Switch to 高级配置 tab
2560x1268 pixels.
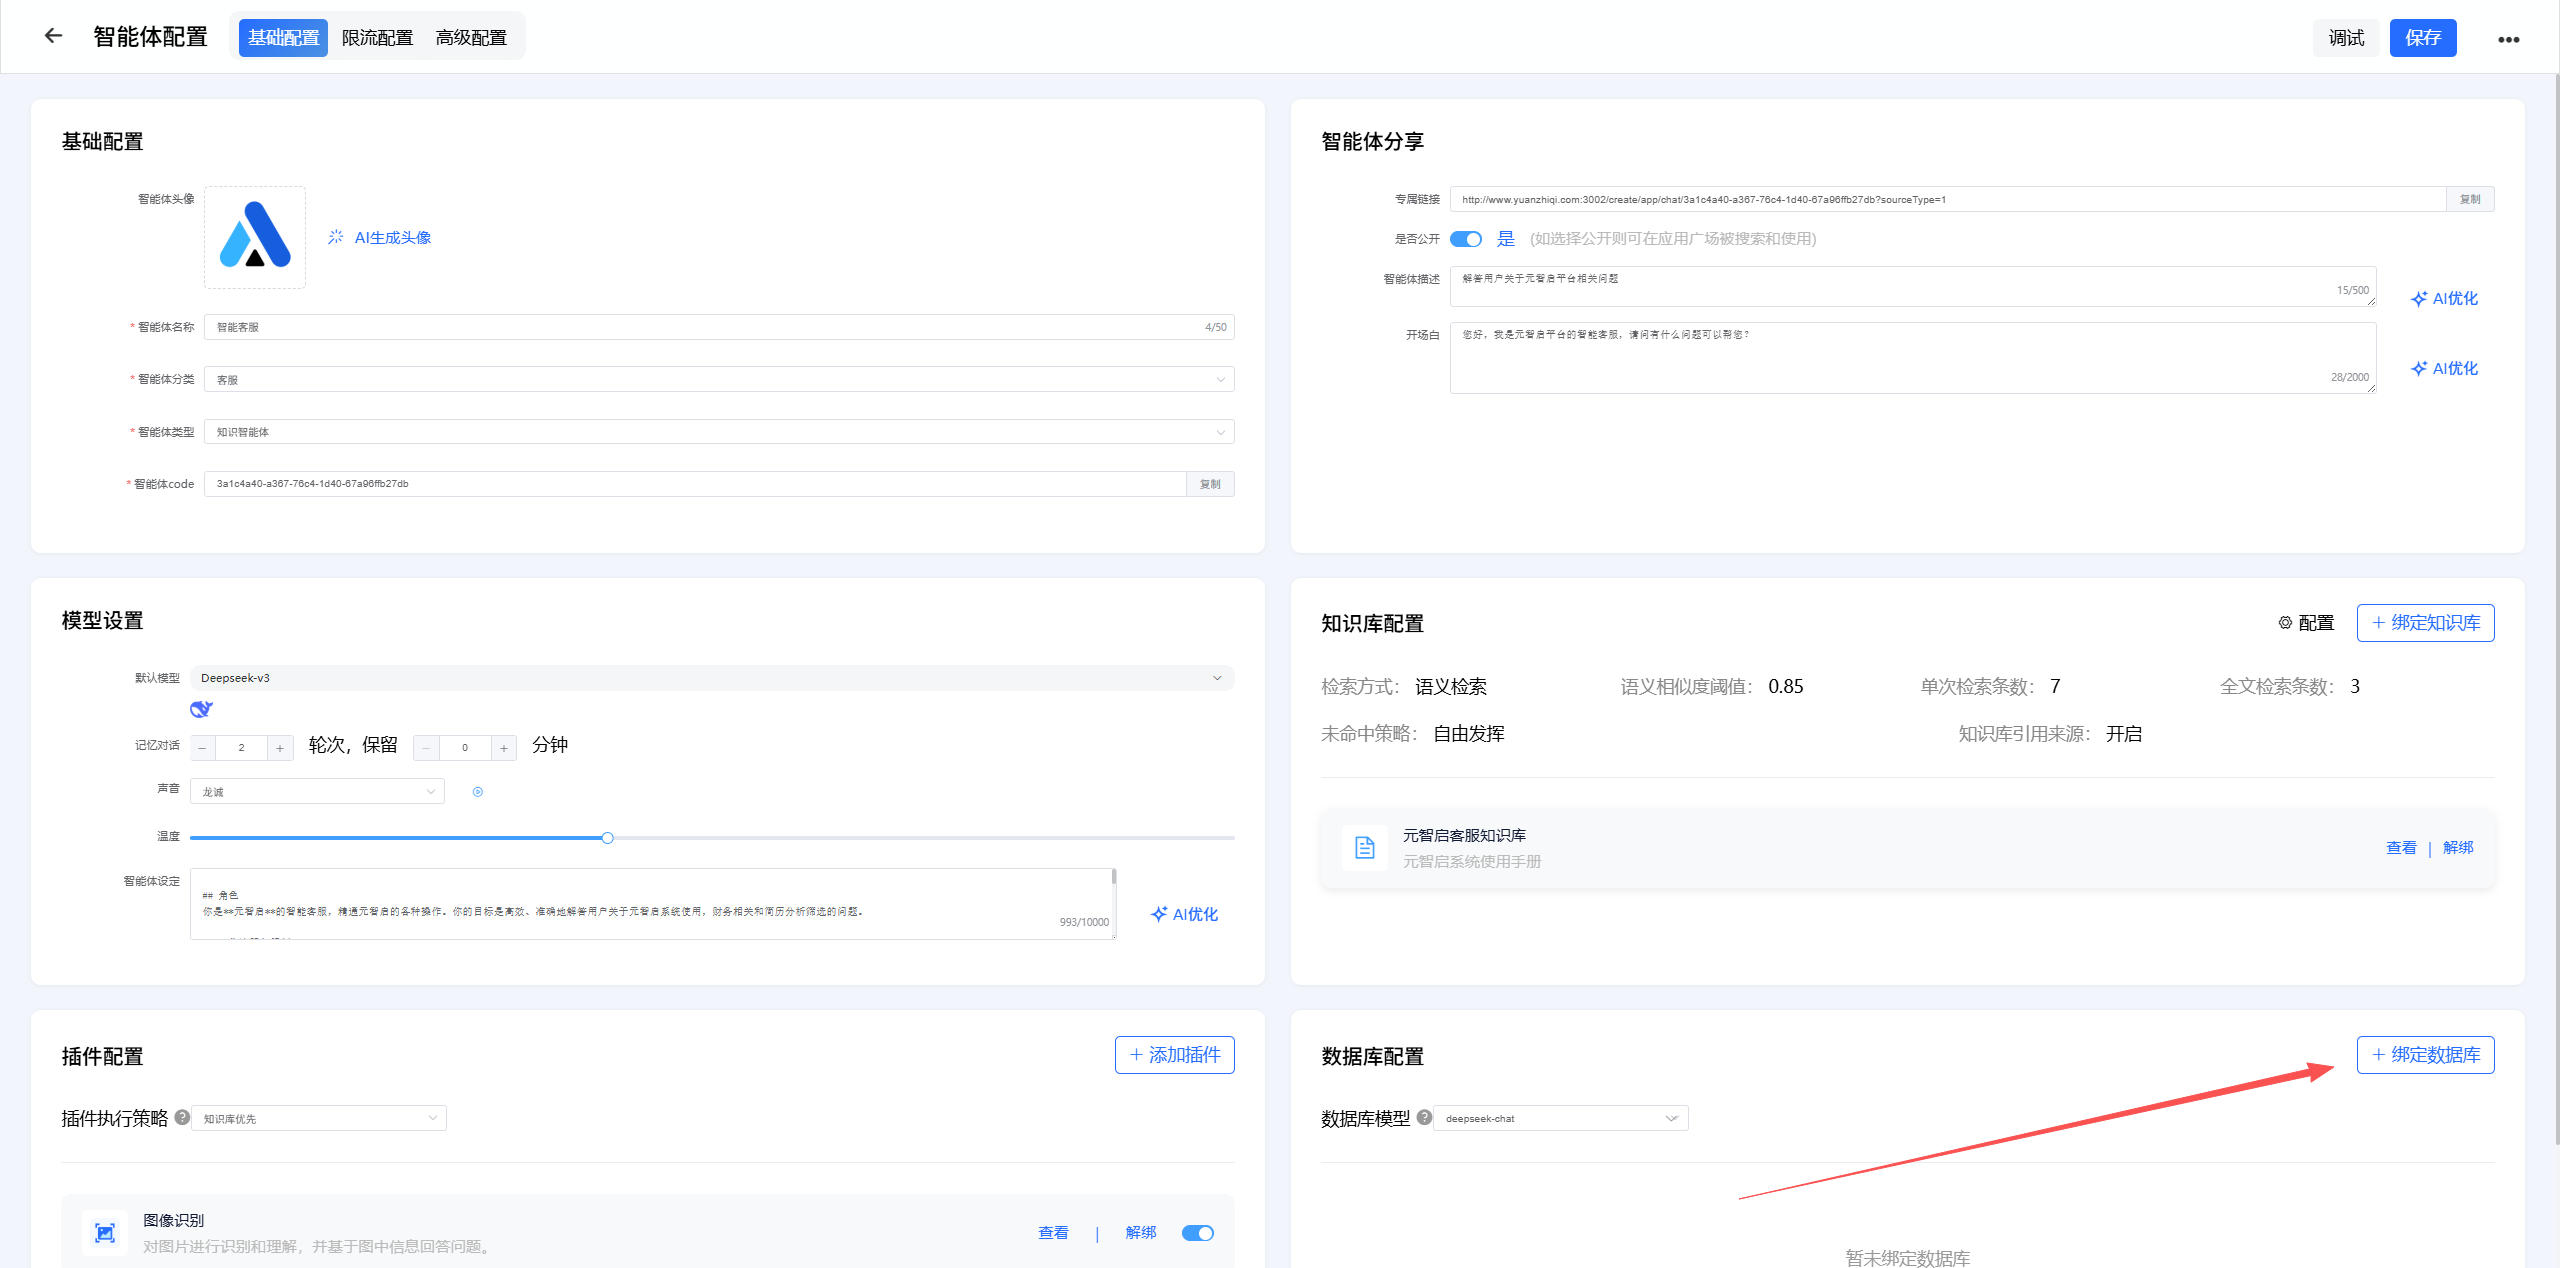471,38
